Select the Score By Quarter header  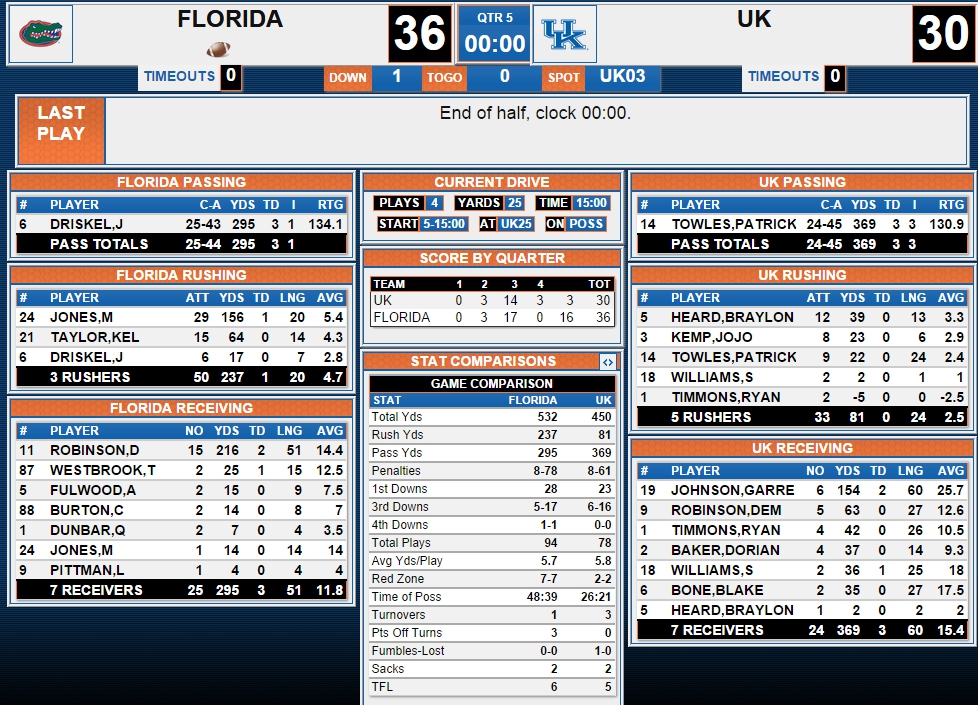coord(492,258)
